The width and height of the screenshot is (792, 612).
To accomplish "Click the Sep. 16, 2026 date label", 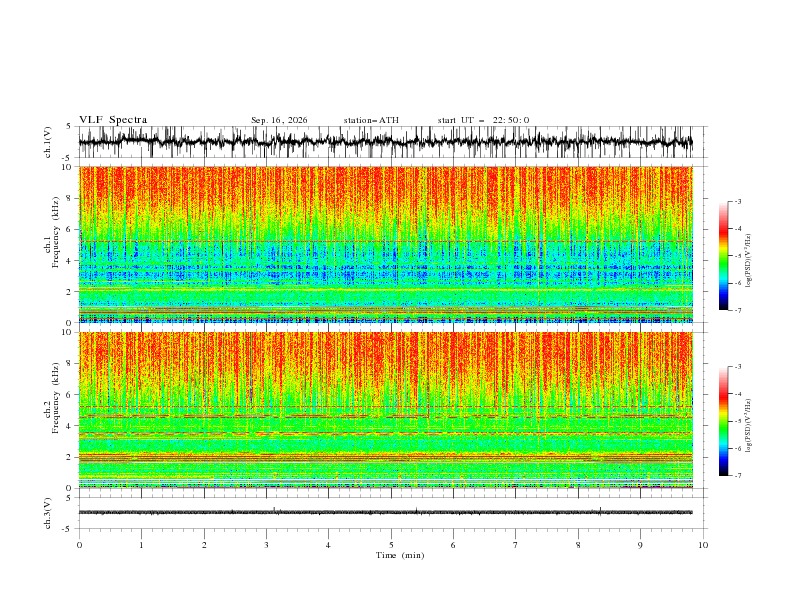I will (279, 120).
